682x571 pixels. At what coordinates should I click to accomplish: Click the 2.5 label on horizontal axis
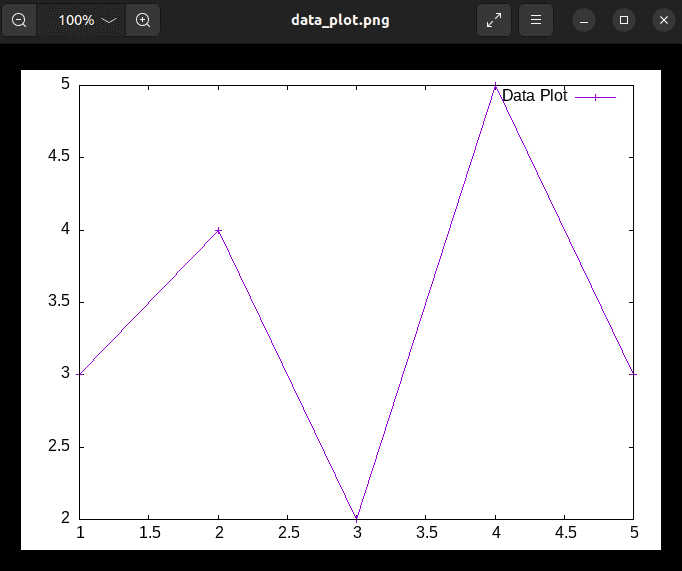click(x=287, y=534)
